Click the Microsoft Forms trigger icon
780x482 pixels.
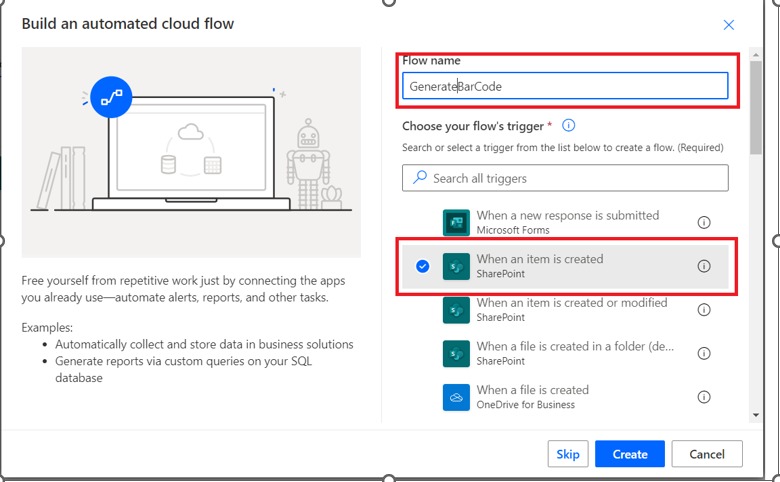456,222
